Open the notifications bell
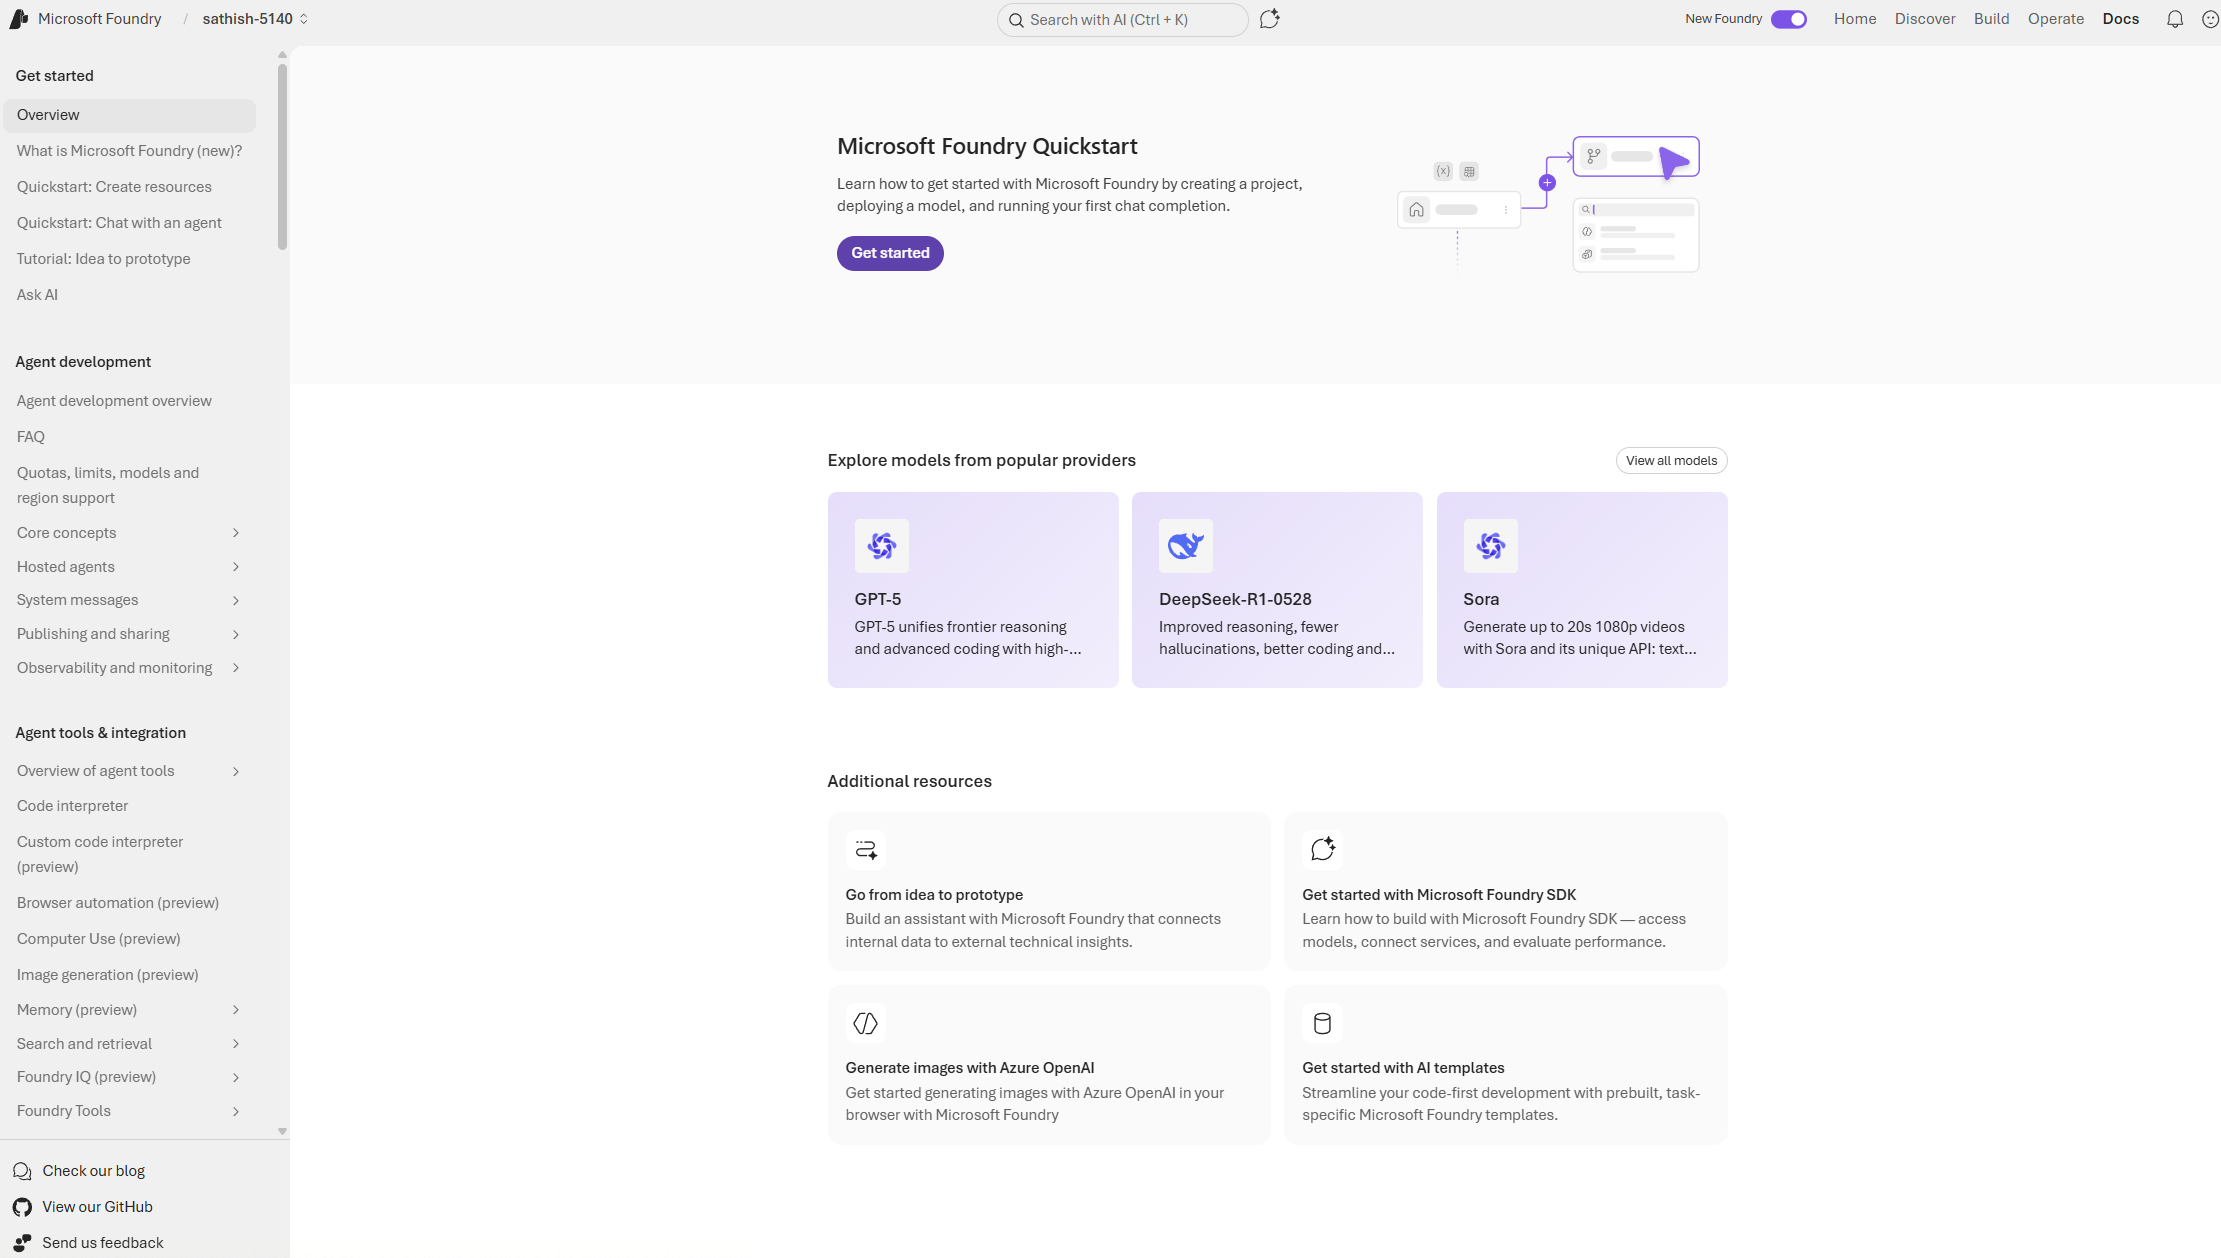 click(x=2174, y=19)
